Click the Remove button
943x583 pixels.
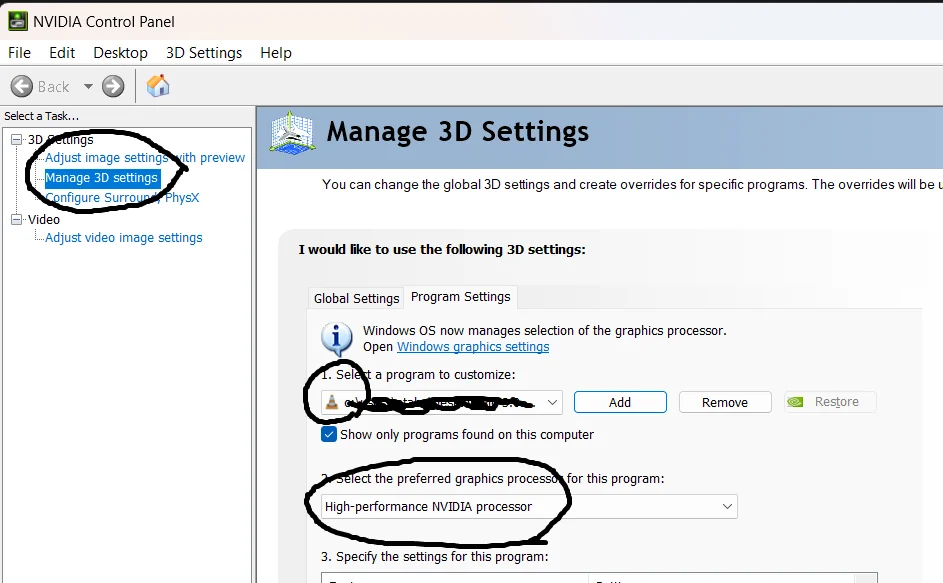click(725, 403)
